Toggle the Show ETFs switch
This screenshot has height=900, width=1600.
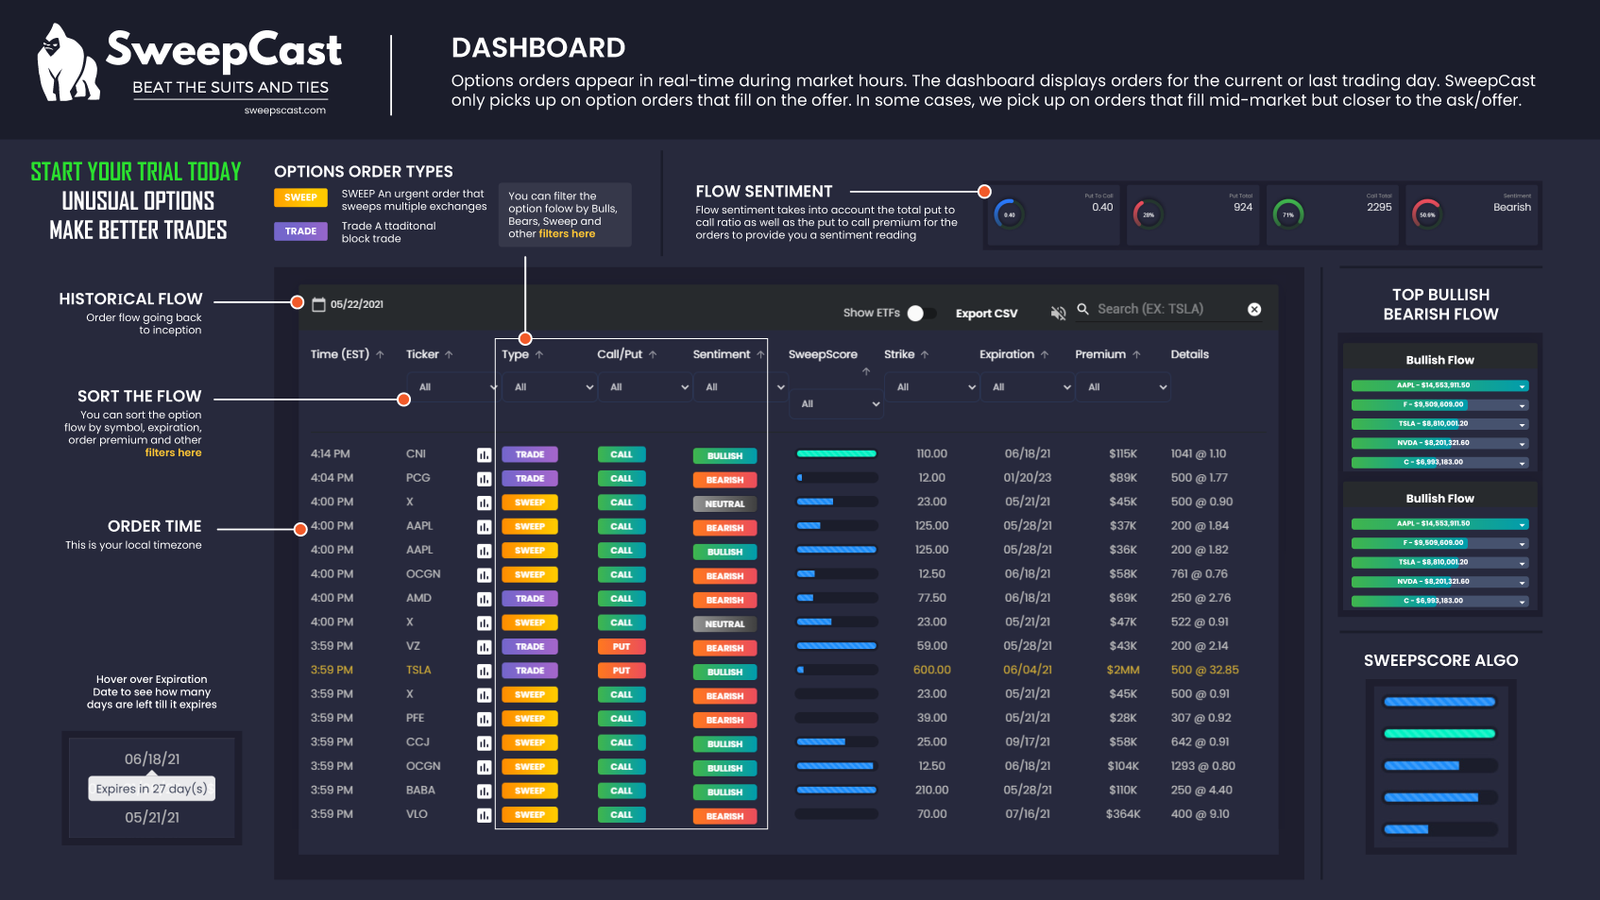pos(920,313)
